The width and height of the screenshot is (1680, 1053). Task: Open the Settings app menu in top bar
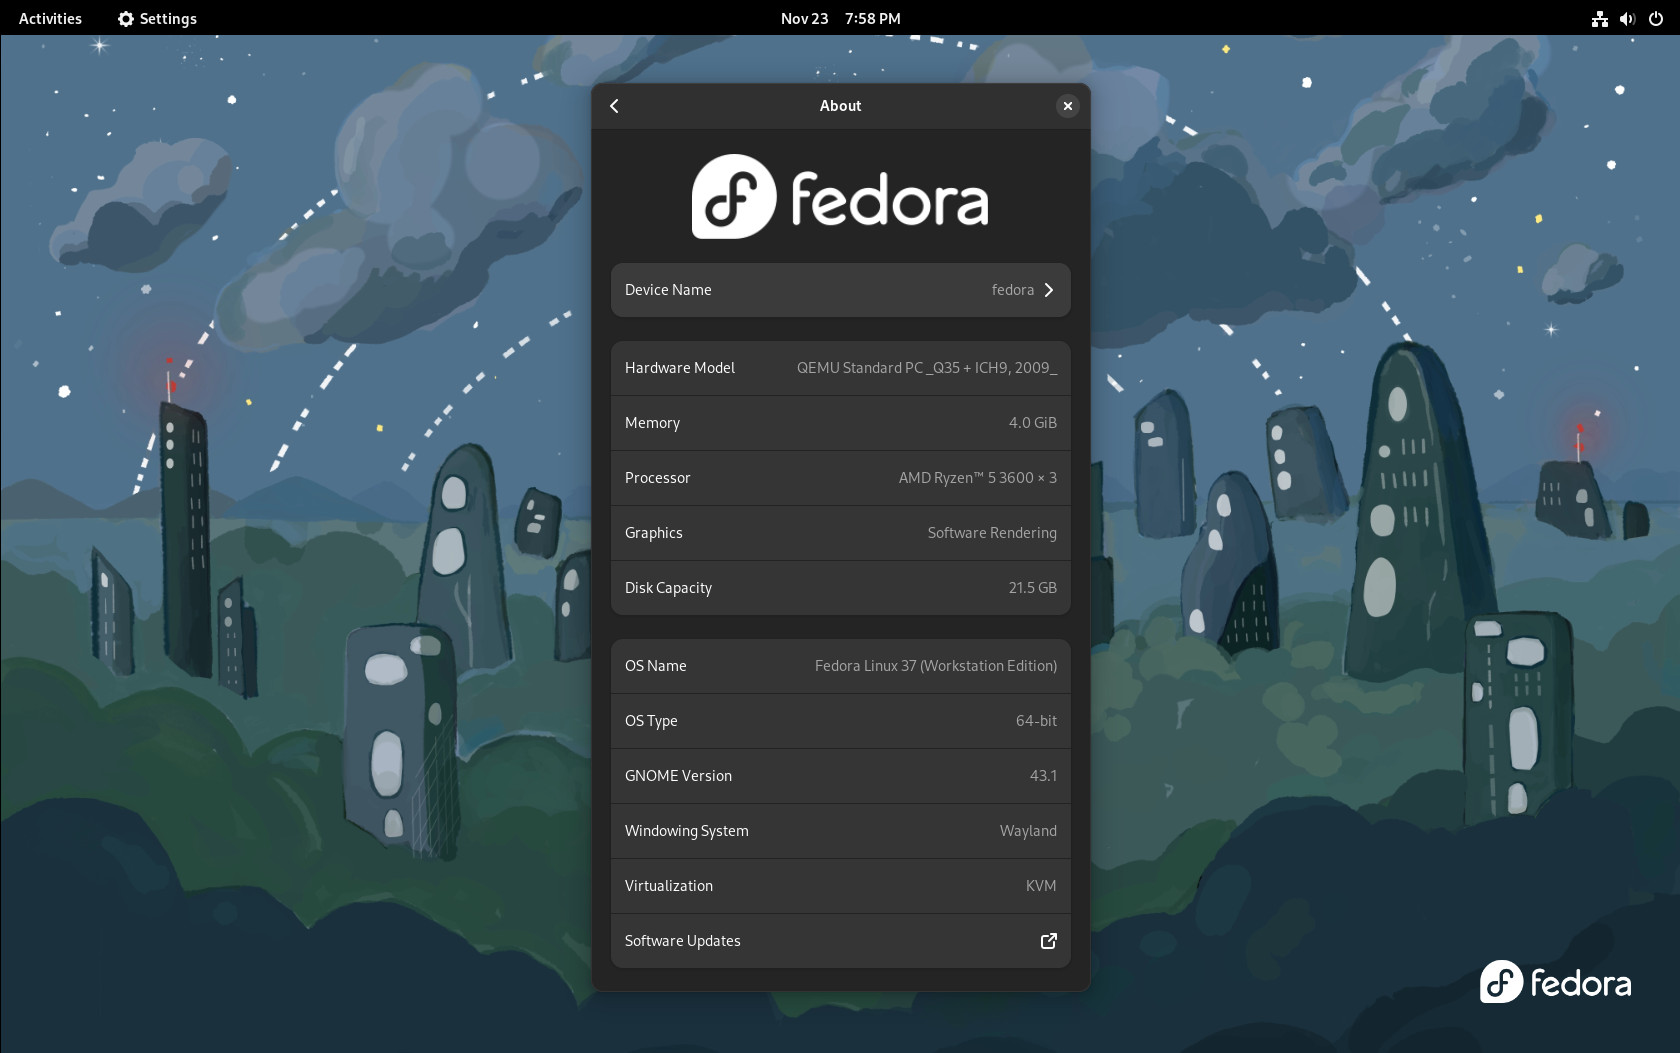pos(157,18)
